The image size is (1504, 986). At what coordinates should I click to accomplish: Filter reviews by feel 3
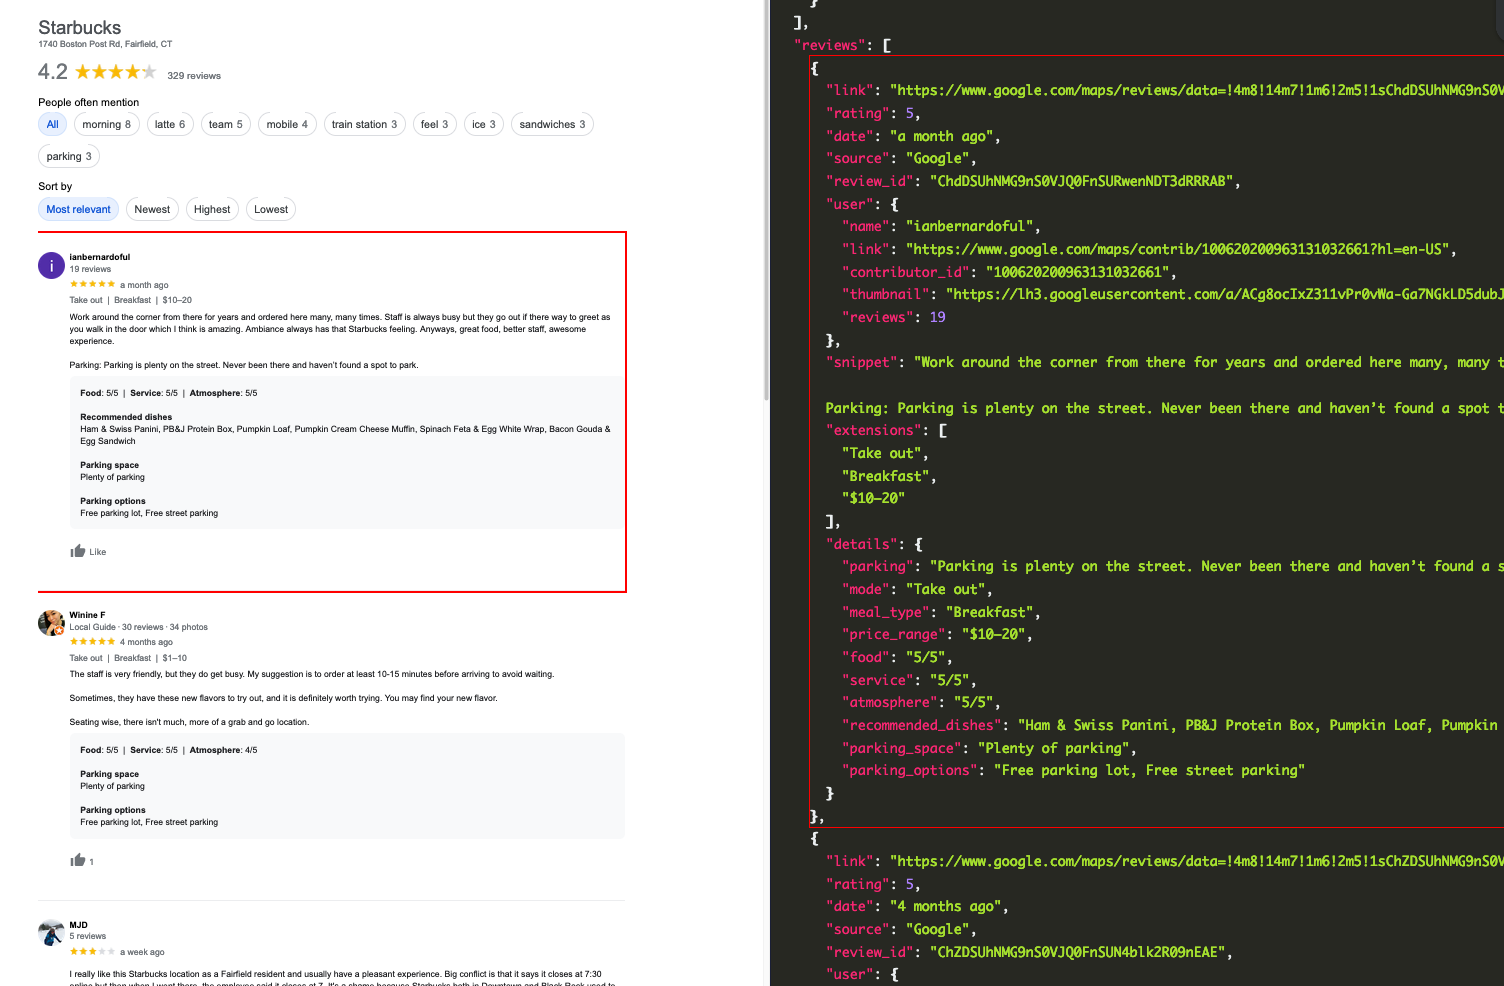click(435, 124)
